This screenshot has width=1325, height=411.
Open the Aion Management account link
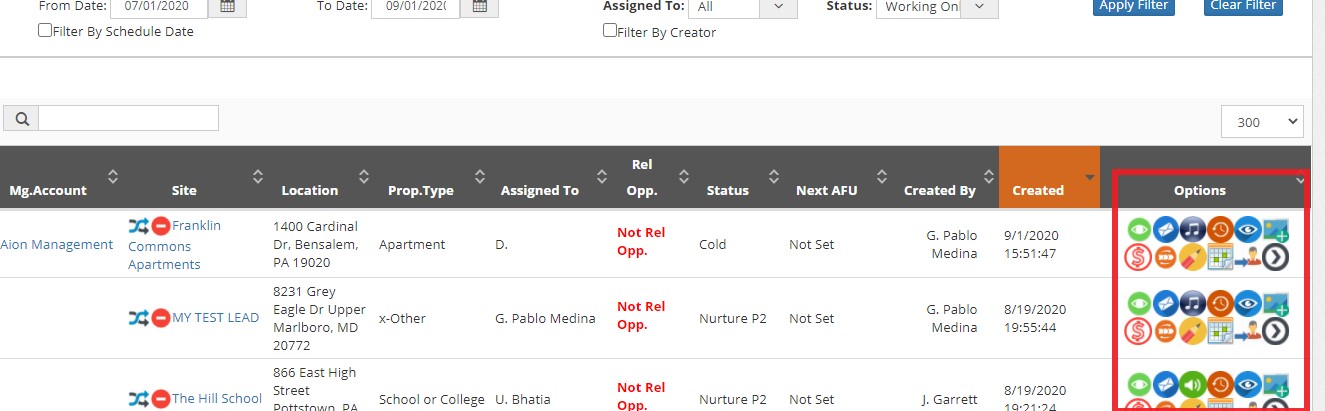[x=57, y=244]
